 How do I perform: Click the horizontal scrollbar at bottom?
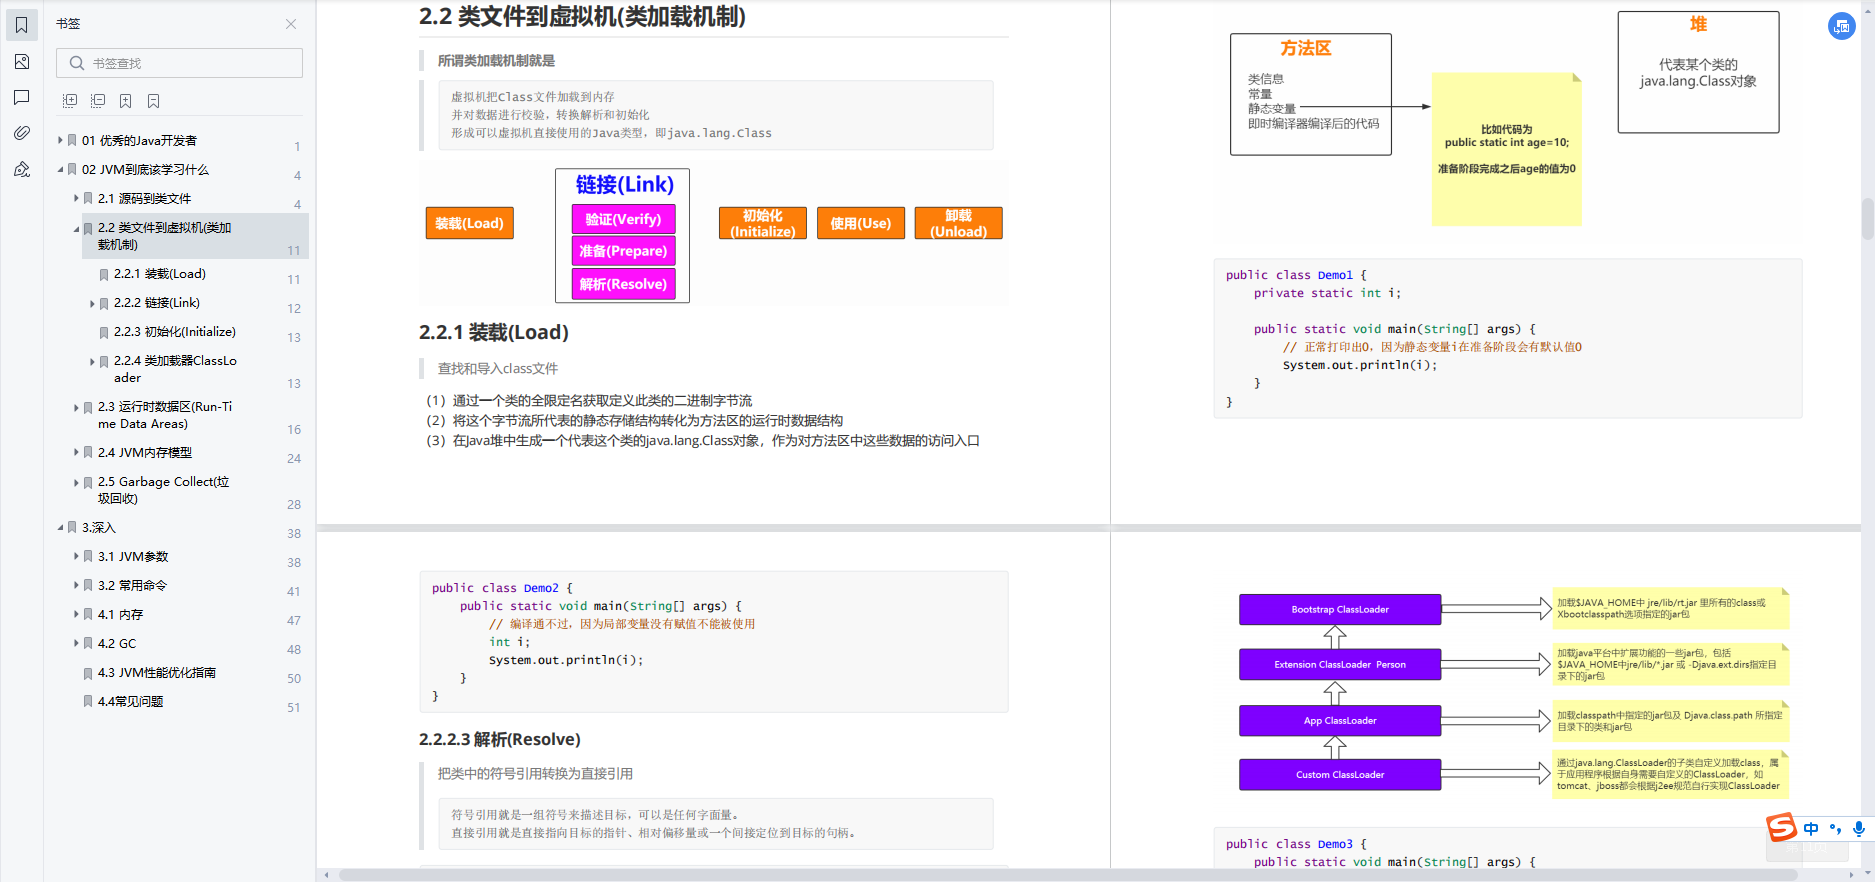pos(1068,875)
